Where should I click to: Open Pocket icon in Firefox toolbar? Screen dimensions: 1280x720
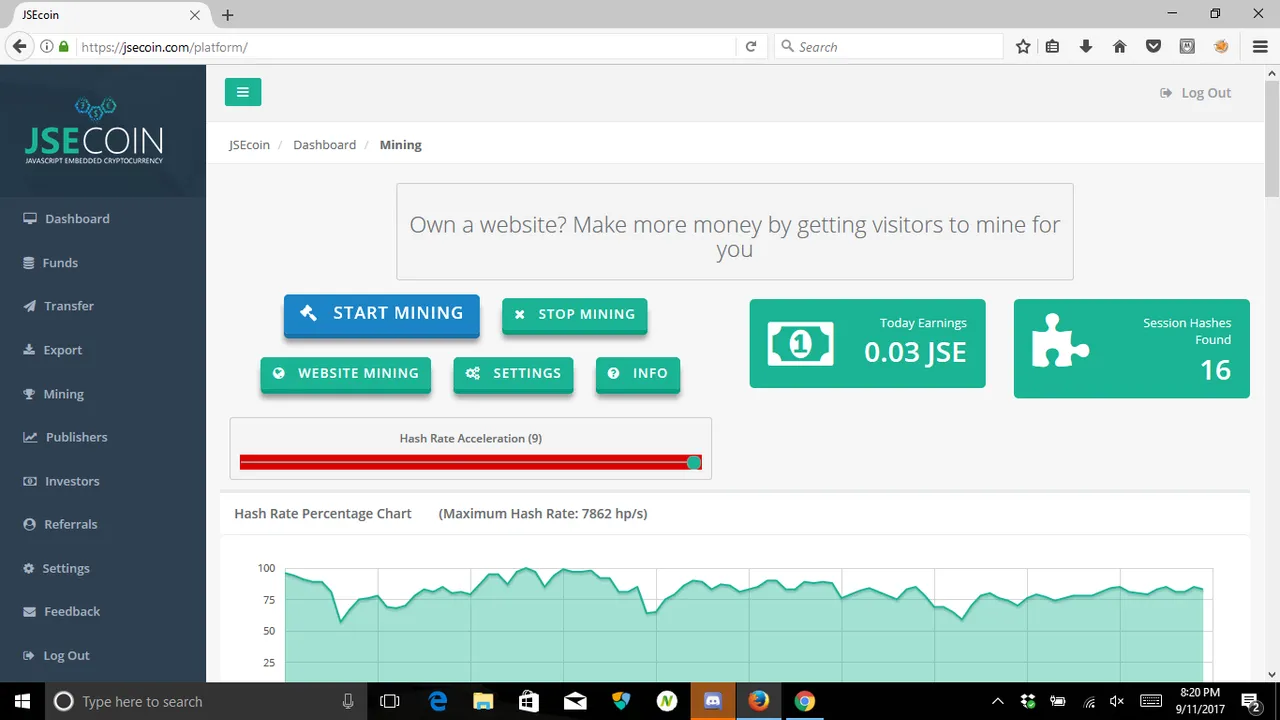(1153, 47)
